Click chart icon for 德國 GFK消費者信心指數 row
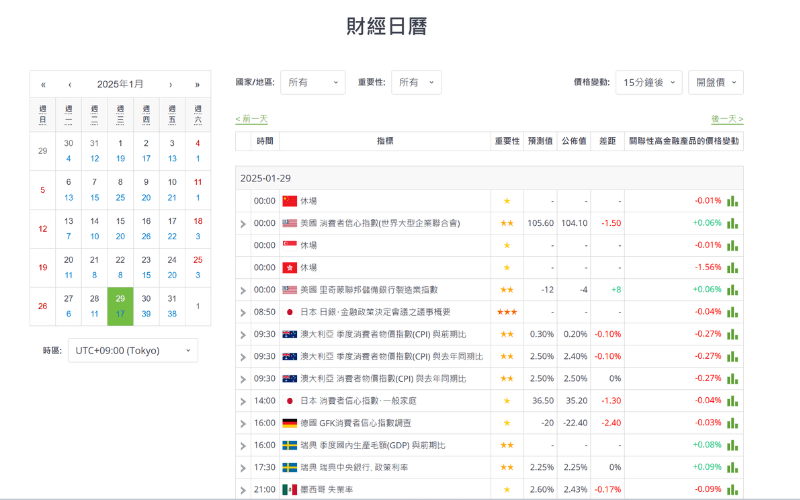Image resolution: width=800 pixels, height=500 pixels. (x=733, y=422)
